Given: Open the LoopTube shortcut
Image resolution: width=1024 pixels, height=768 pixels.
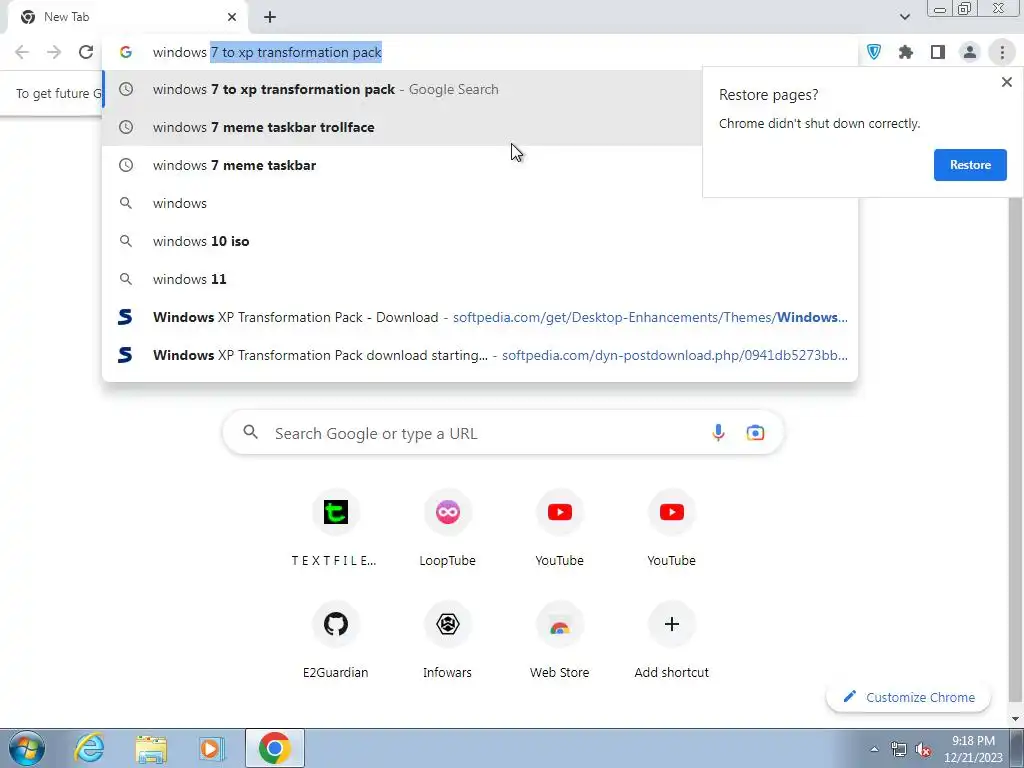Looking at the screenshot, I should [x=447, y=529].
